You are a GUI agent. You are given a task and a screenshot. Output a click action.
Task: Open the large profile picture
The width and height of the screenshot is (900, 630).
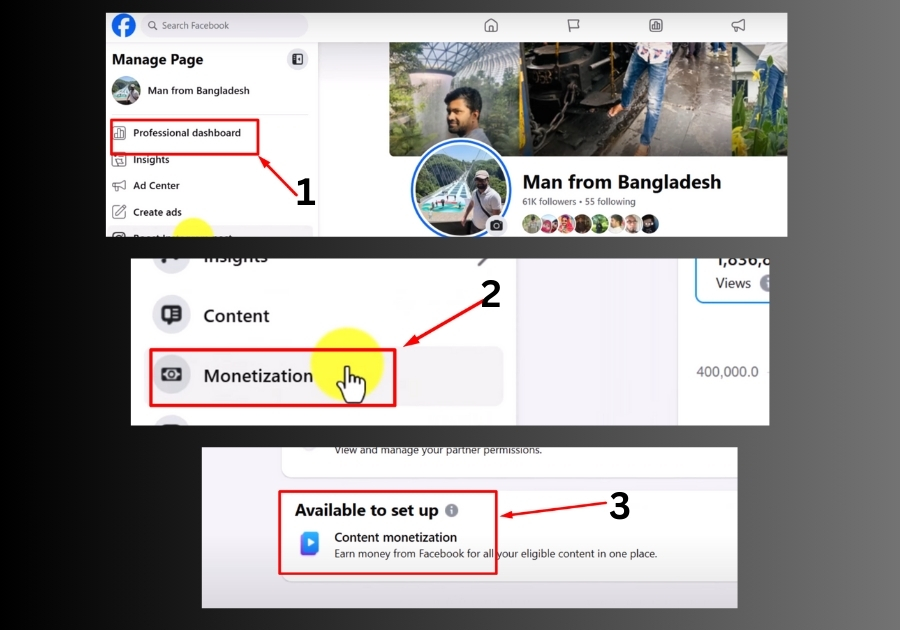[460, 189]
